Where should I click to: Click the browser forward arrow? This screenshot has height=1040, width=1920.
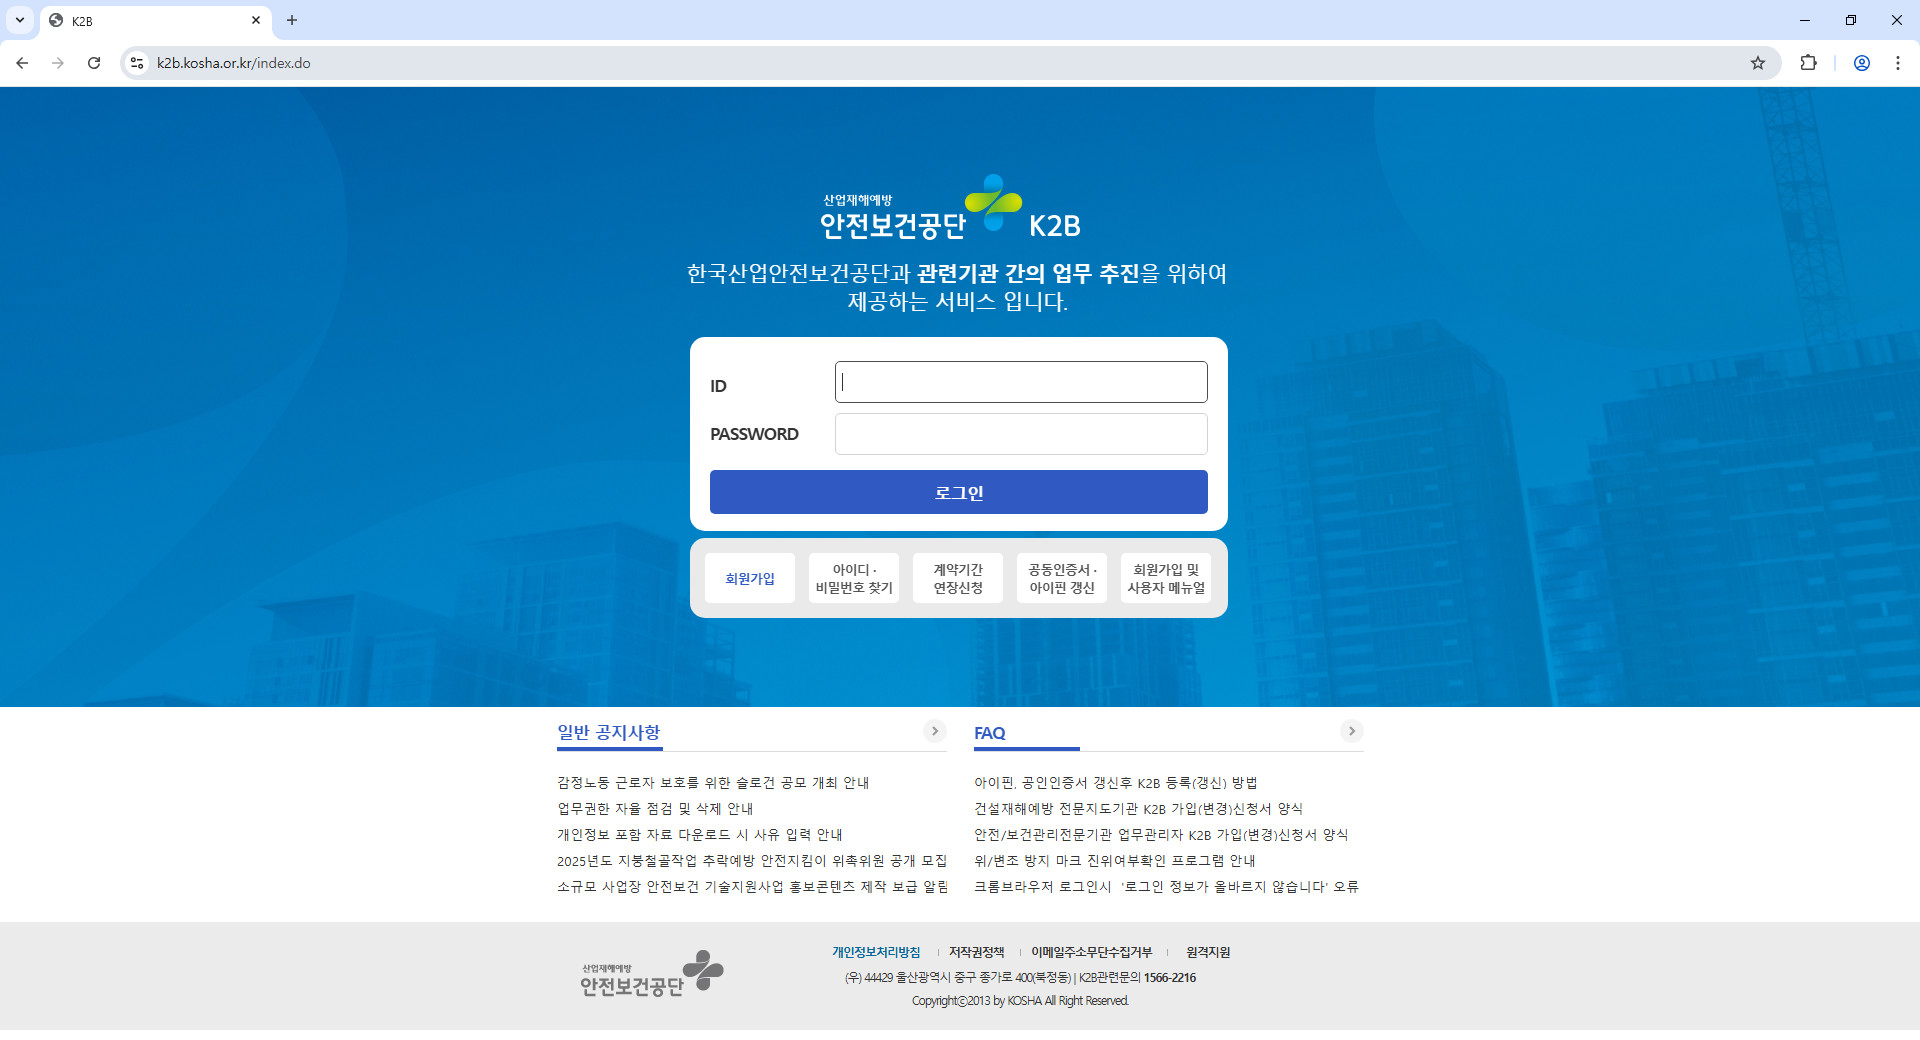coord(58,63)
